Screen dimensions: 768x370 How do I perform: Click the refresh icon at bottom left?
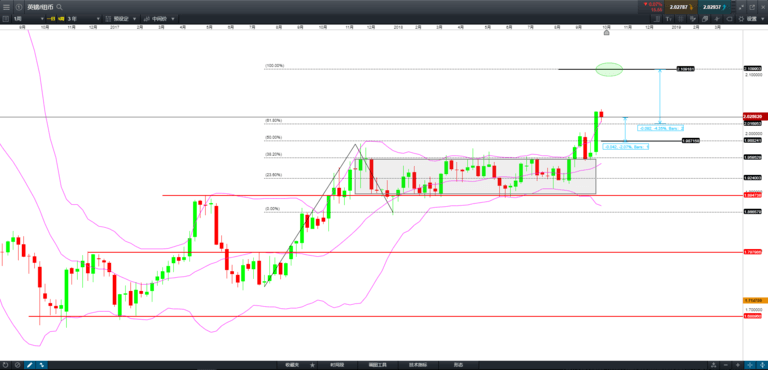tap(5, 365)
